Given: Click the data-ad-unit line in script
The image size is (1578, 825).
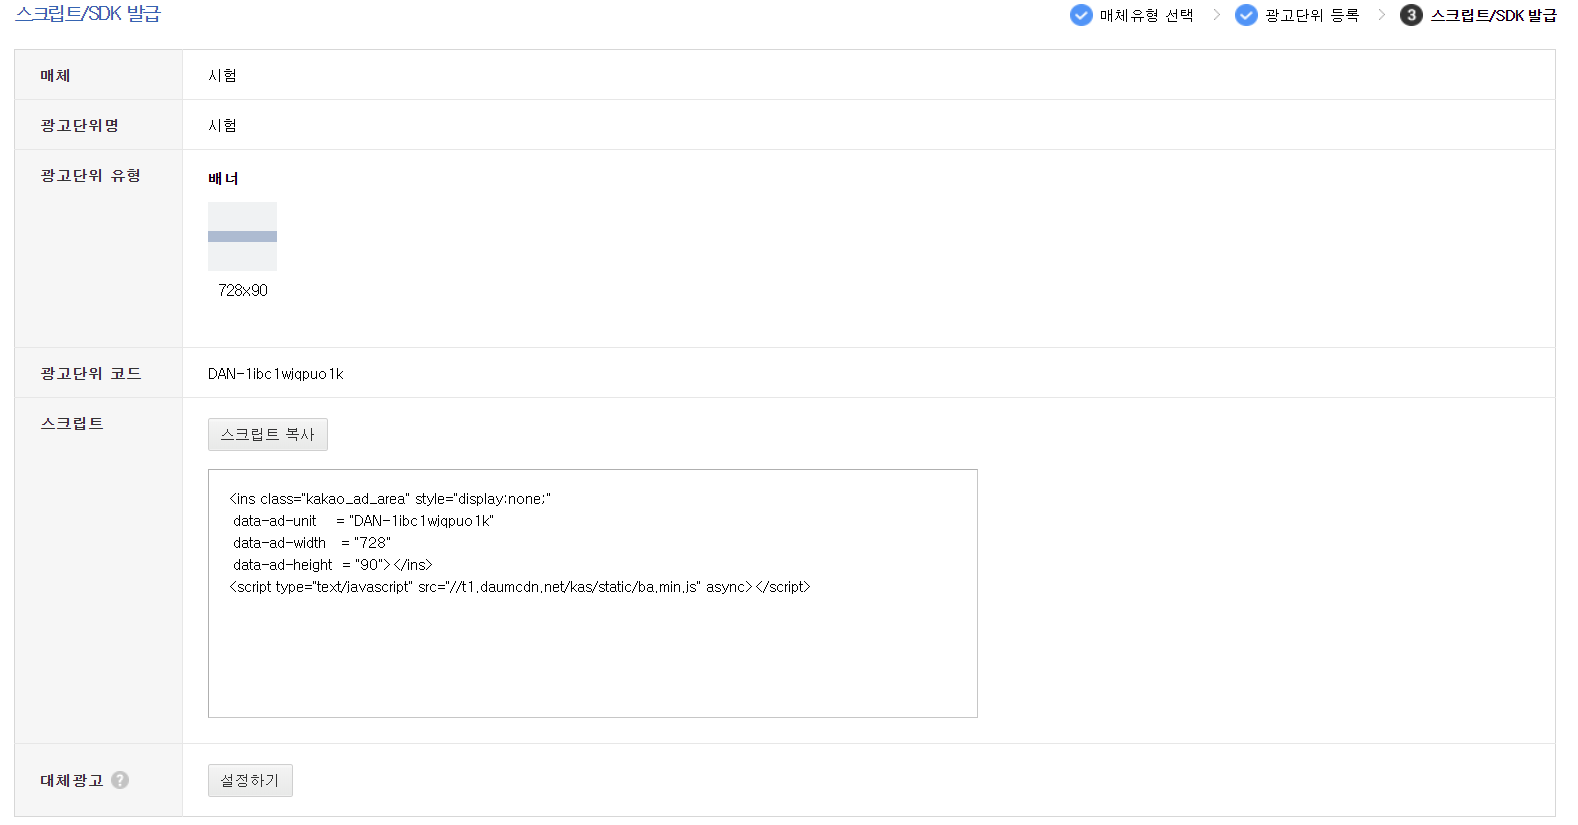Looking at the screenshot, I should pyautogui.click(x=364, y=521).
